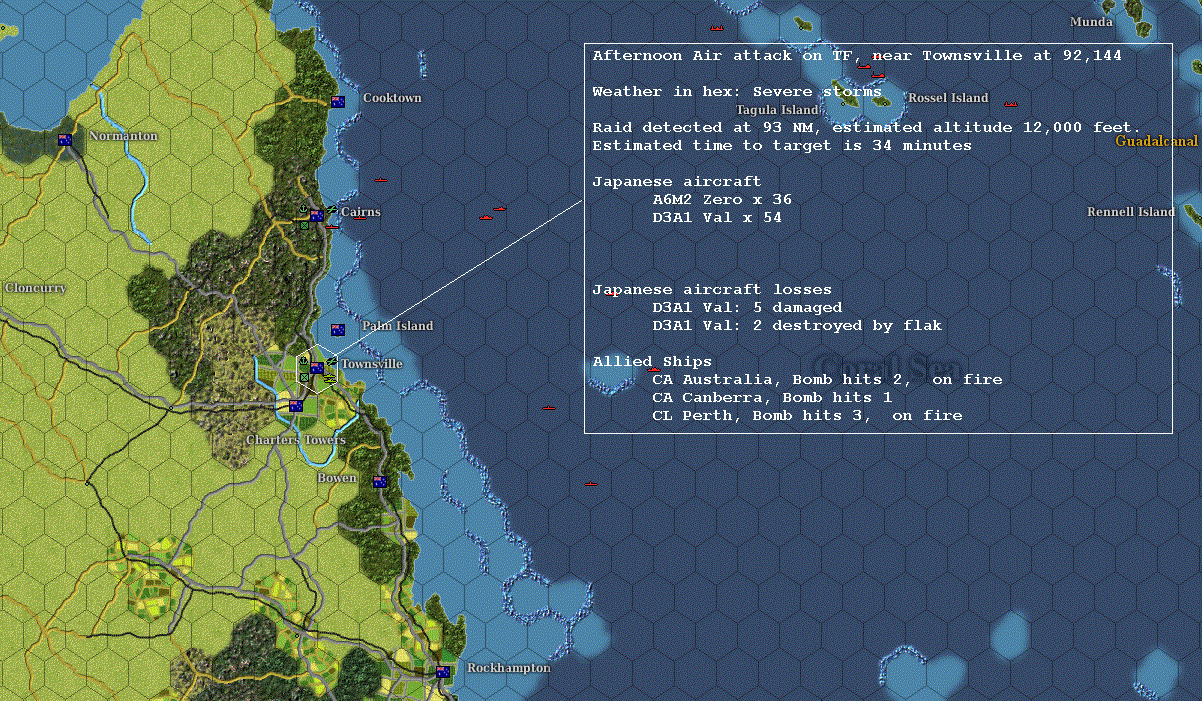
Task: Click 'Weather in hex: Severe storms' line
Action: pyautogui.click(x=737, y=92)
